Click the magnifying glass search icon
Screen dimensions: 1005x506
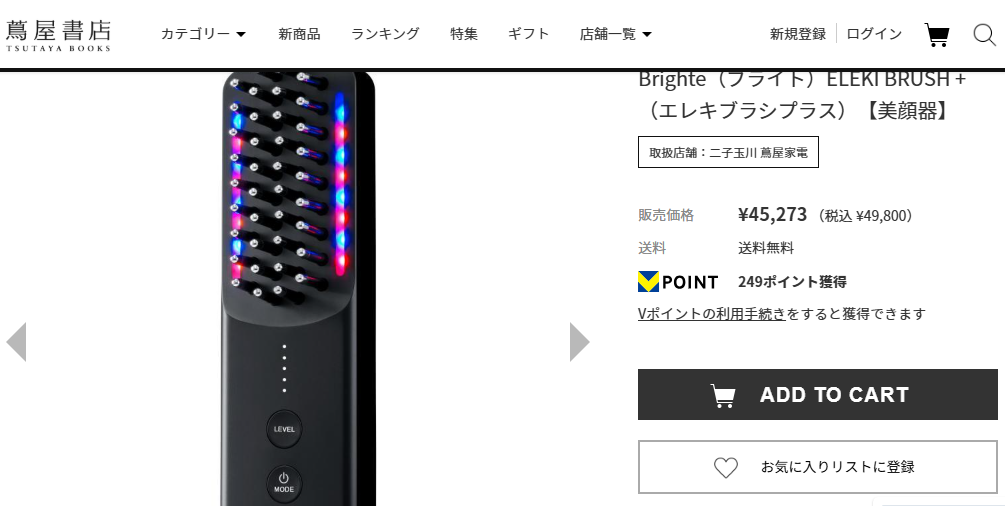(x=984, y=35)
